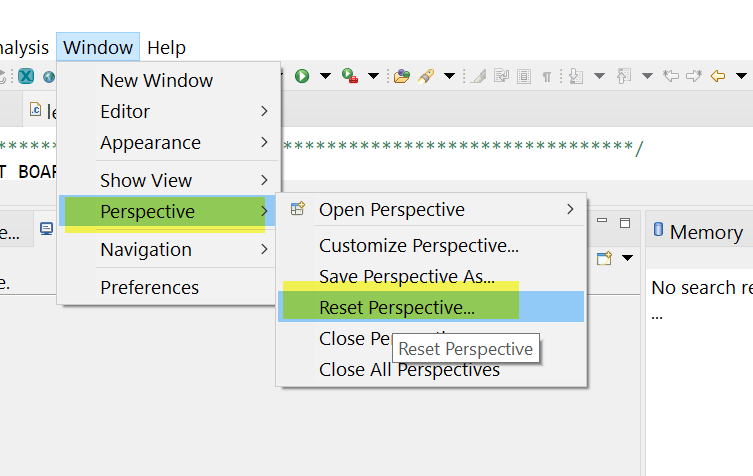Viewport: 753px width, 476px height.
Task: Click the Memory tab cylinder icon
Action: (x=658, y=229)
